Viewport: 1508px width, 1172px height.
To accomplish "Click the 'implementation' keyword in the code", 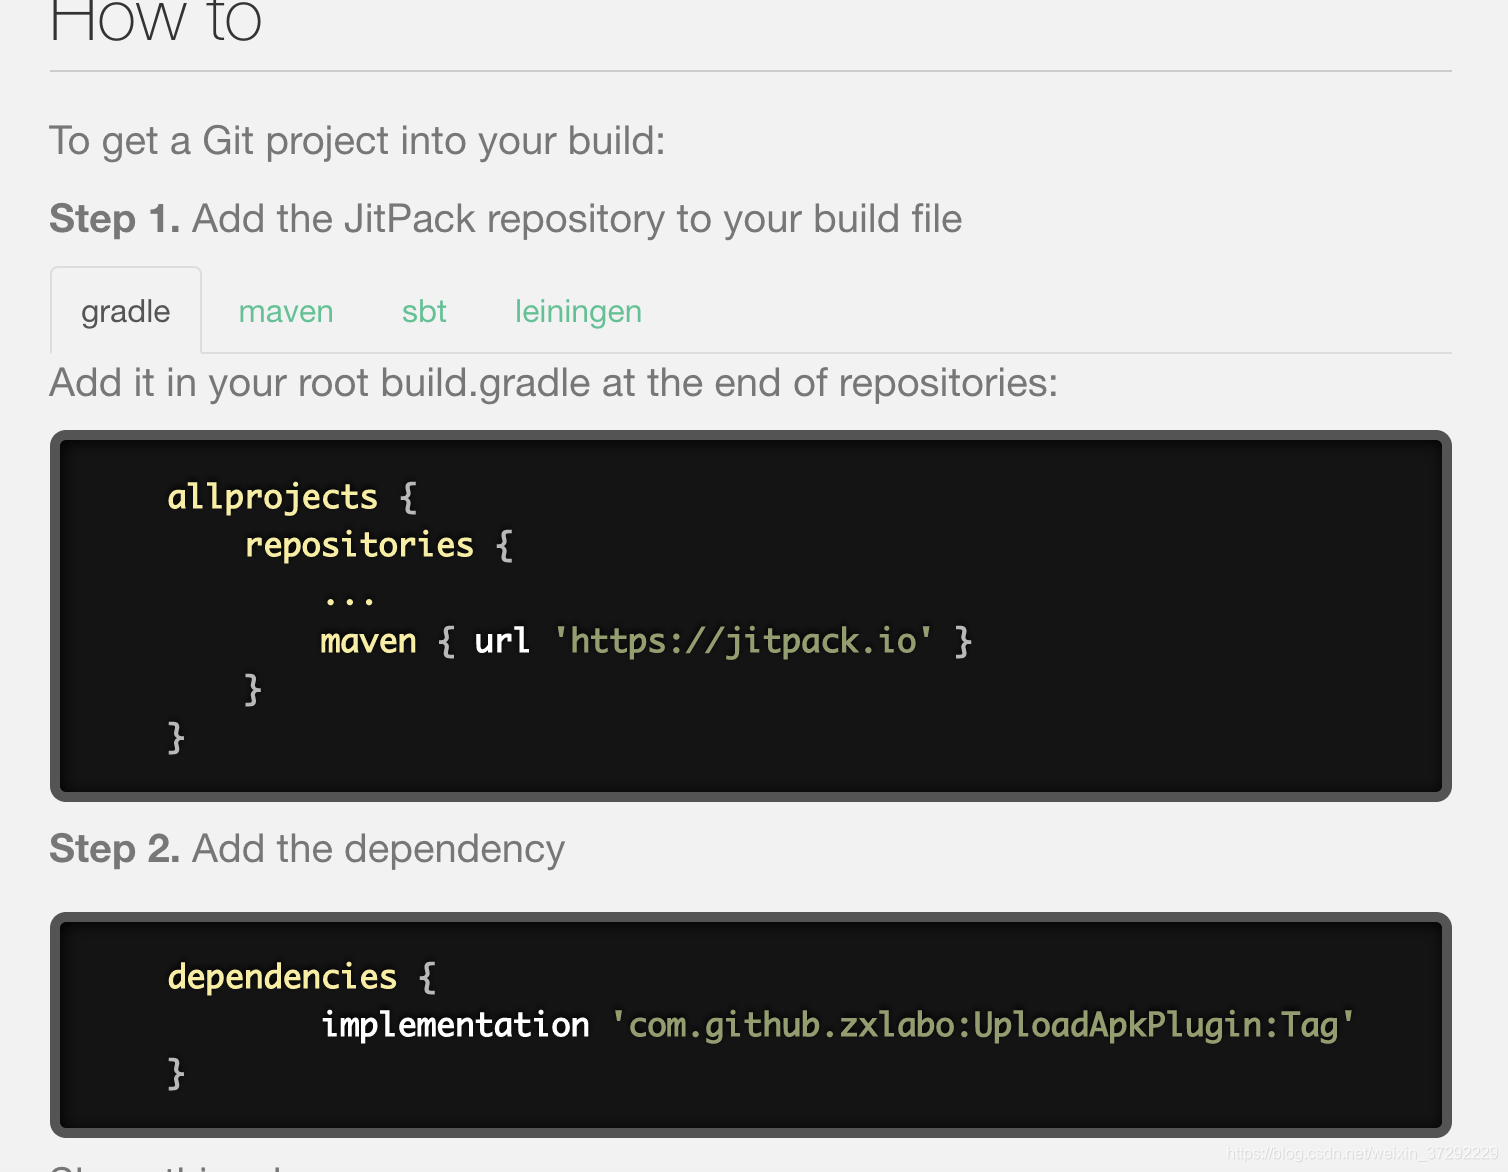I will (x=455, y=1025).
